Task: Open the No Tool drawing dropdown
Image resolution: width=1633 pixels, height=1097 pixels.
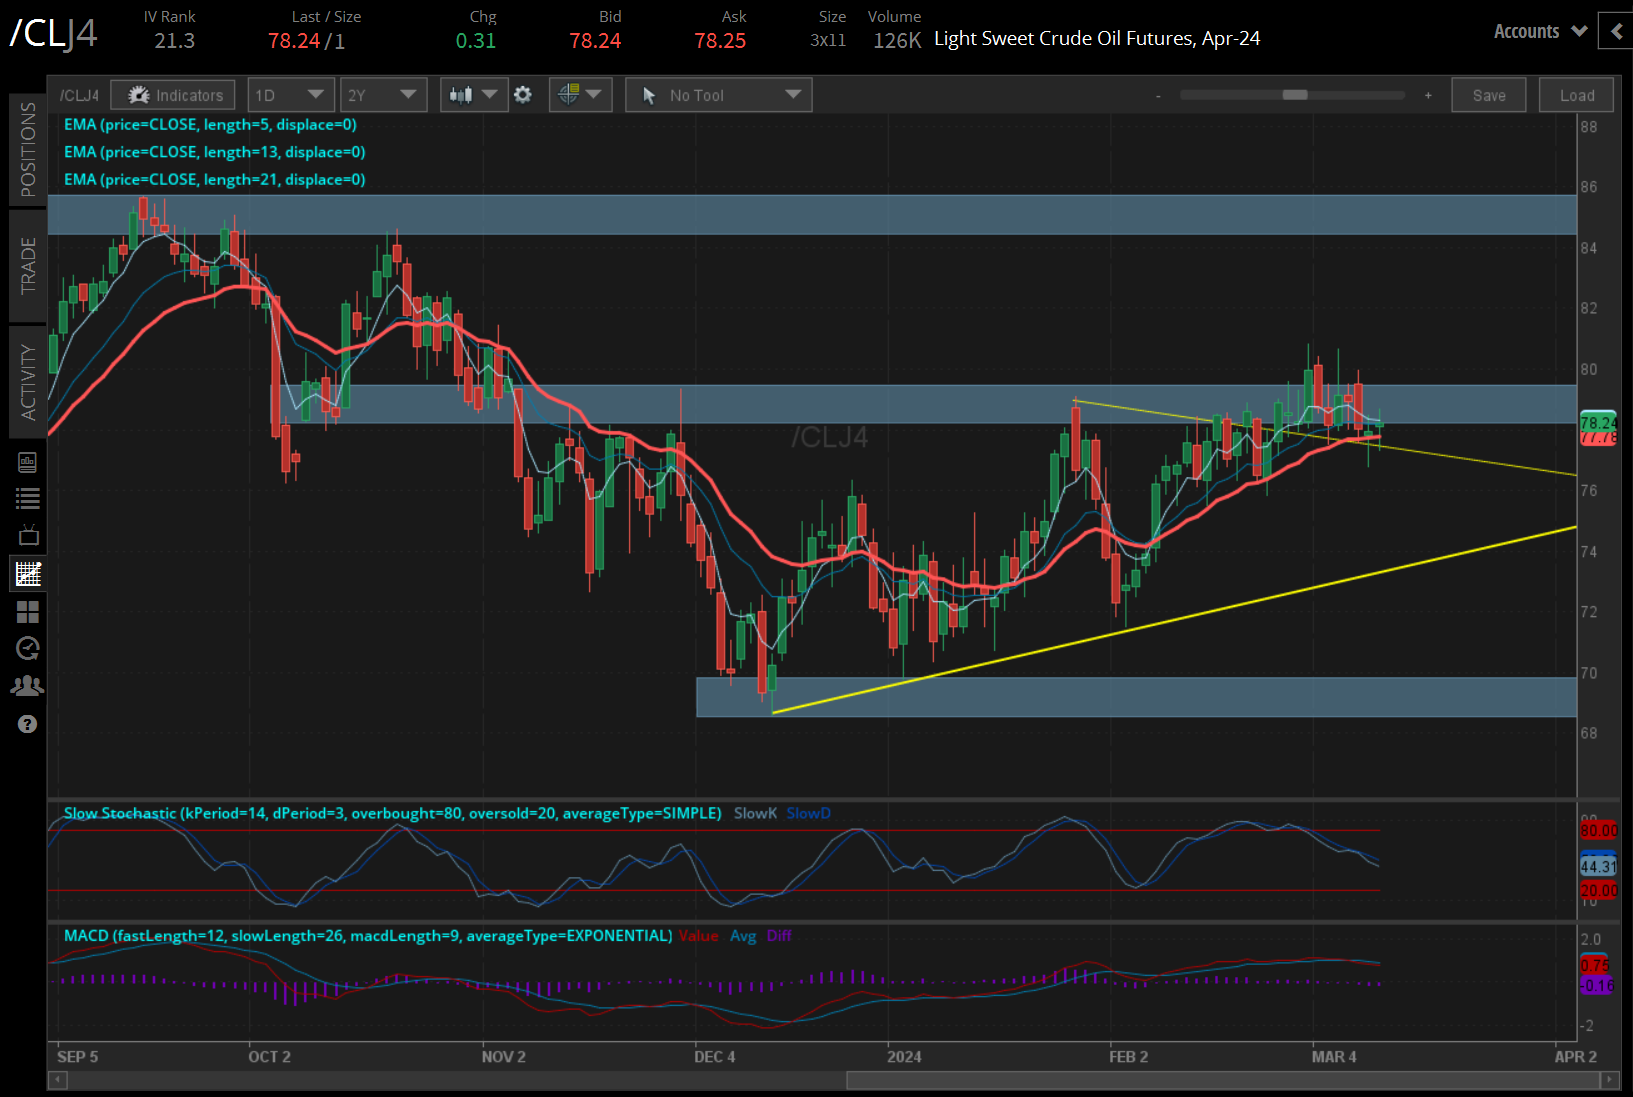Action: point(718,95)
